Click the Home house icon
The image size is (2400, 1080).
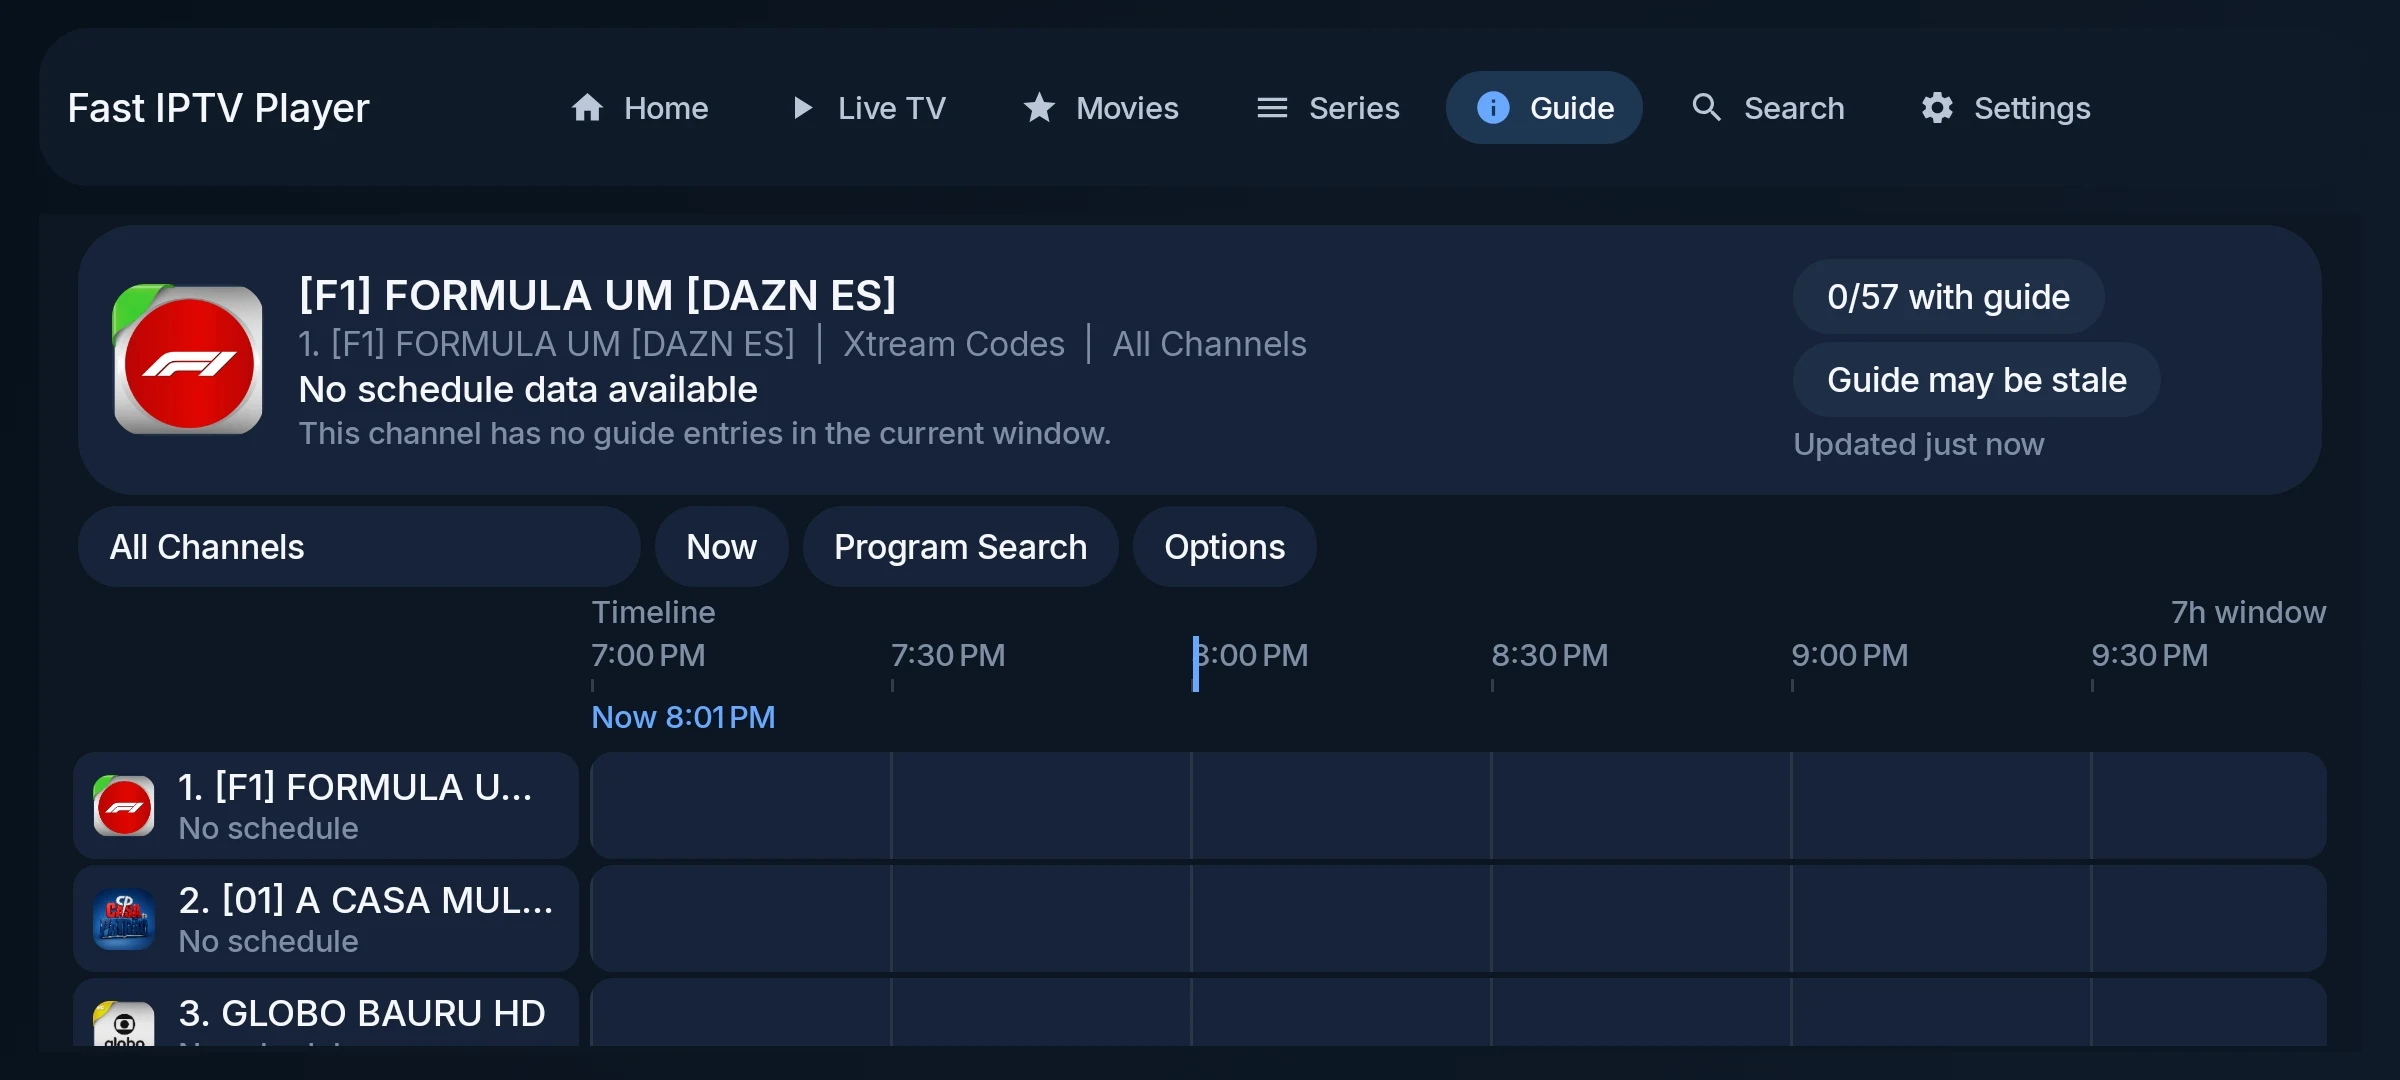[587, 108]
